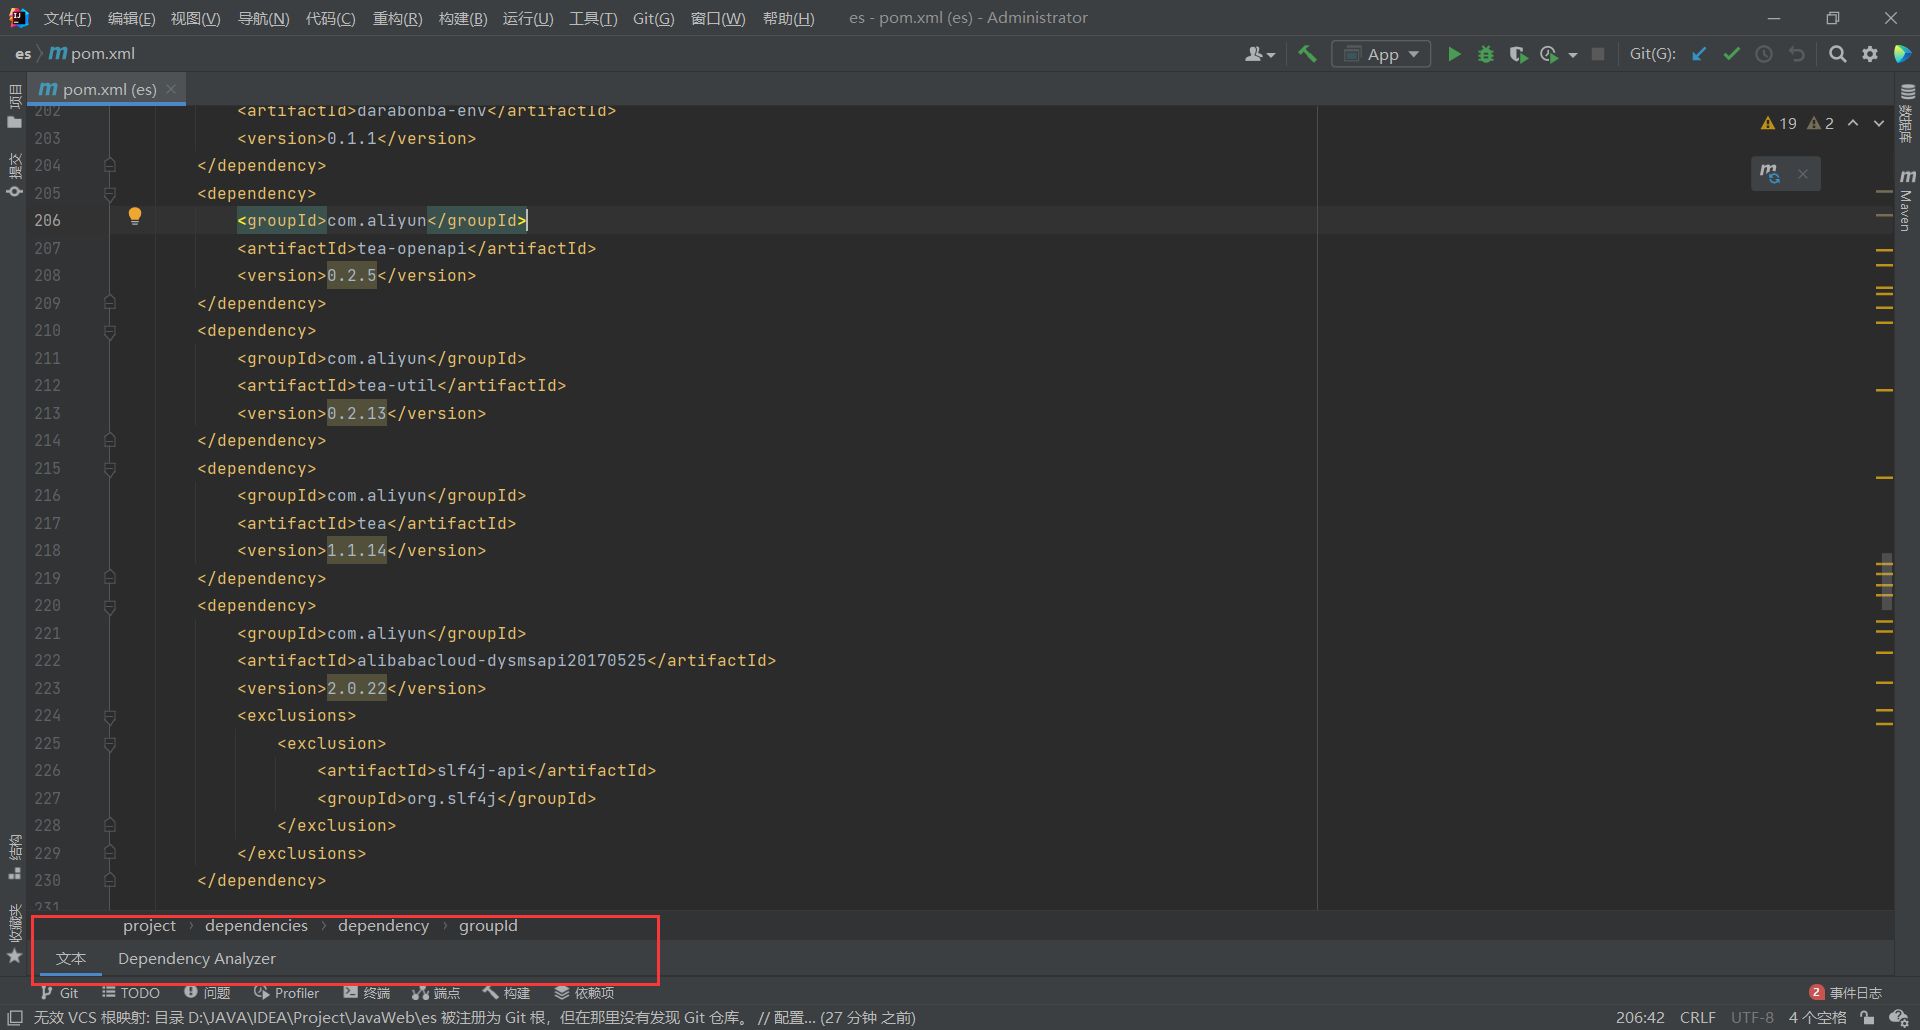1920x1030 pixels.
Task: Start debugging with the bug icon
Action: pos(1486,54)
